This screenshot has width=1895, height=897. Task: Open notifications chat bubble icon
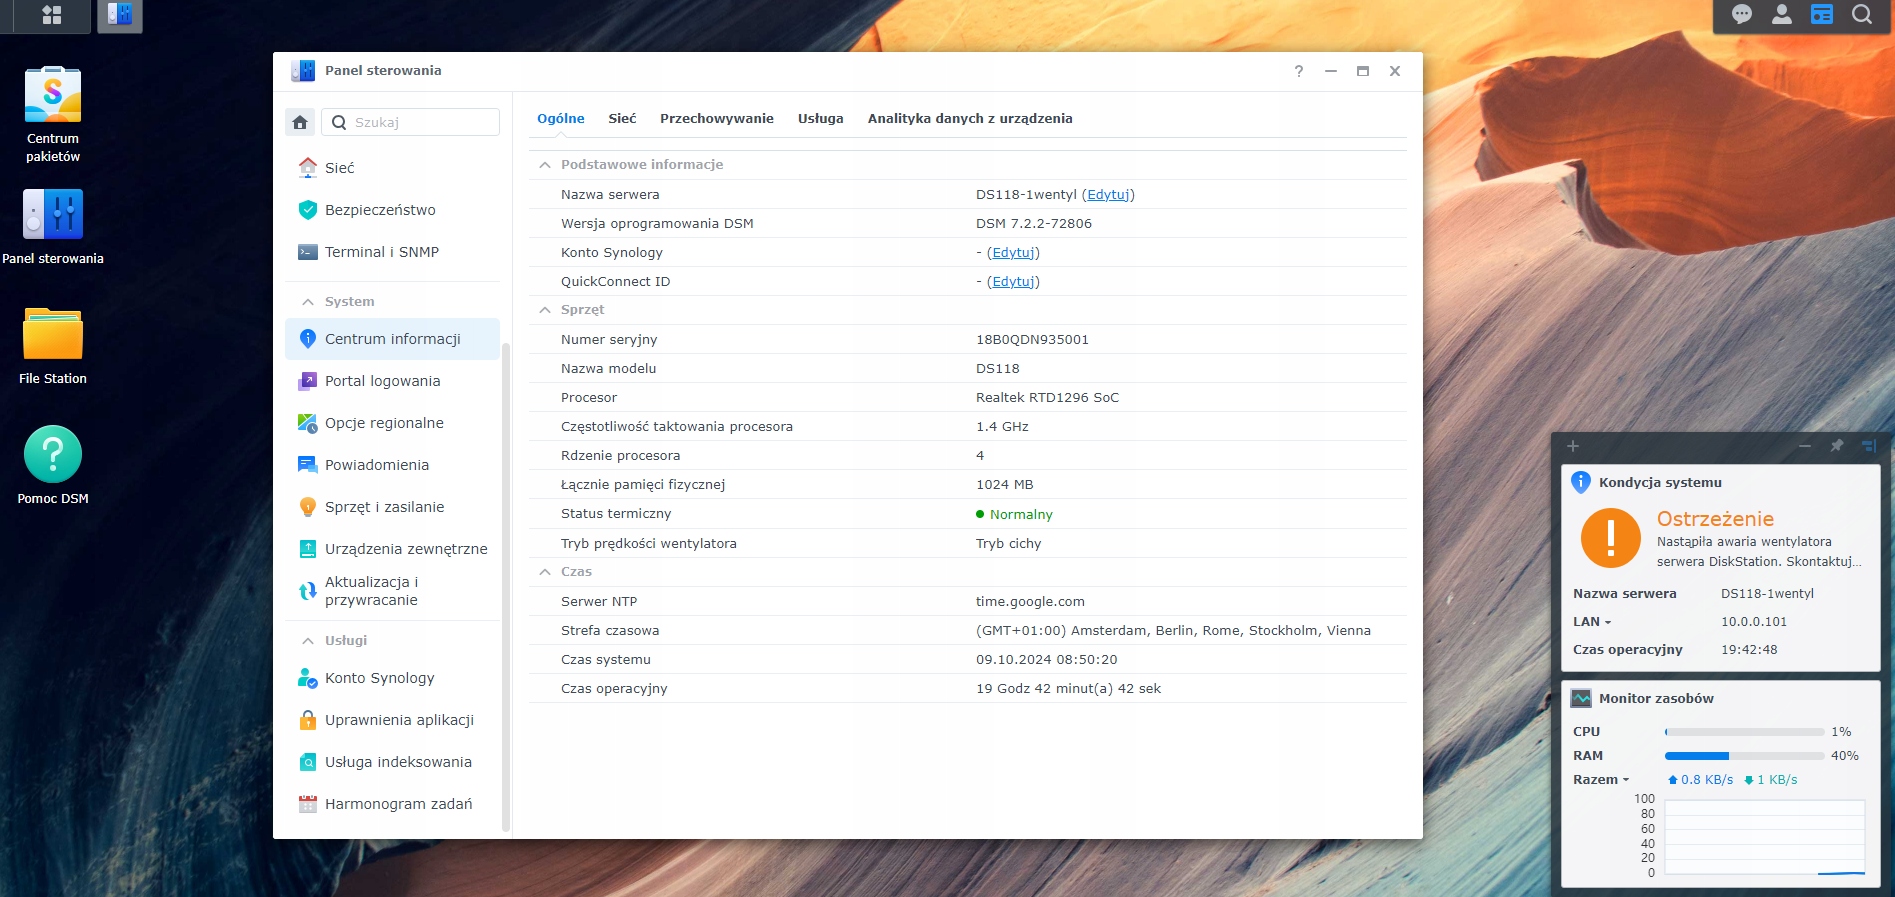[1742, 14]
